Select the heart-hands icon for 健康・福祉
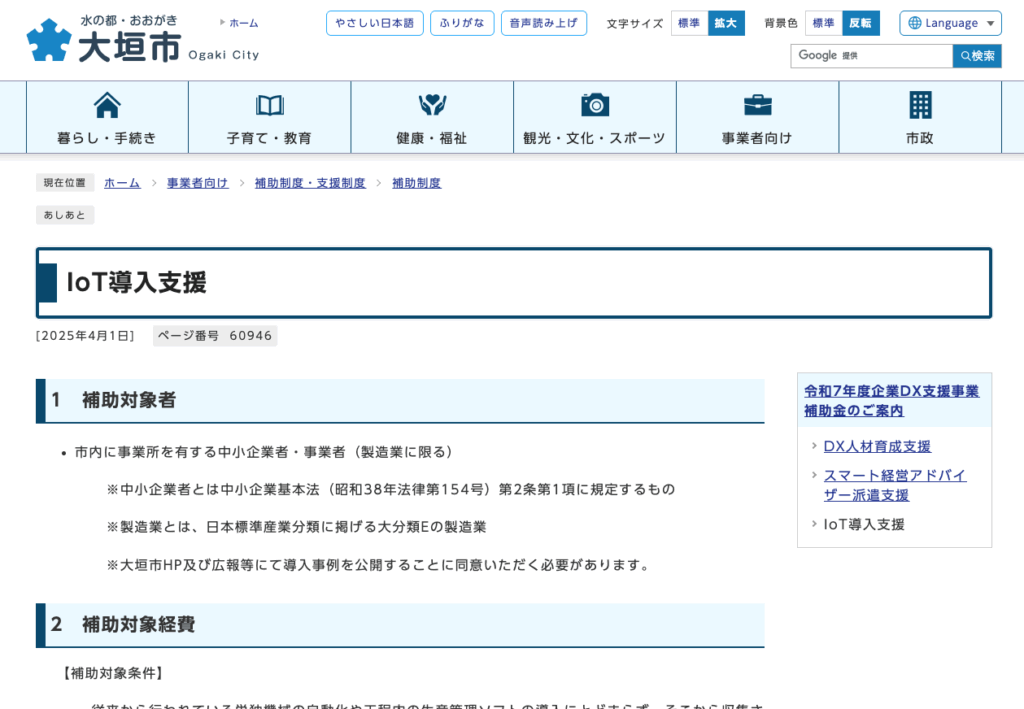 (432, 105)
